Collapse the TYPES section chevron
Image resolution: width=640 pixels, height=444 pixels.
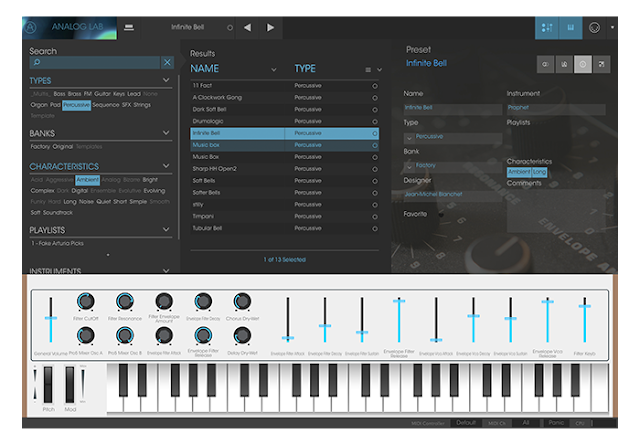[166, 80]
